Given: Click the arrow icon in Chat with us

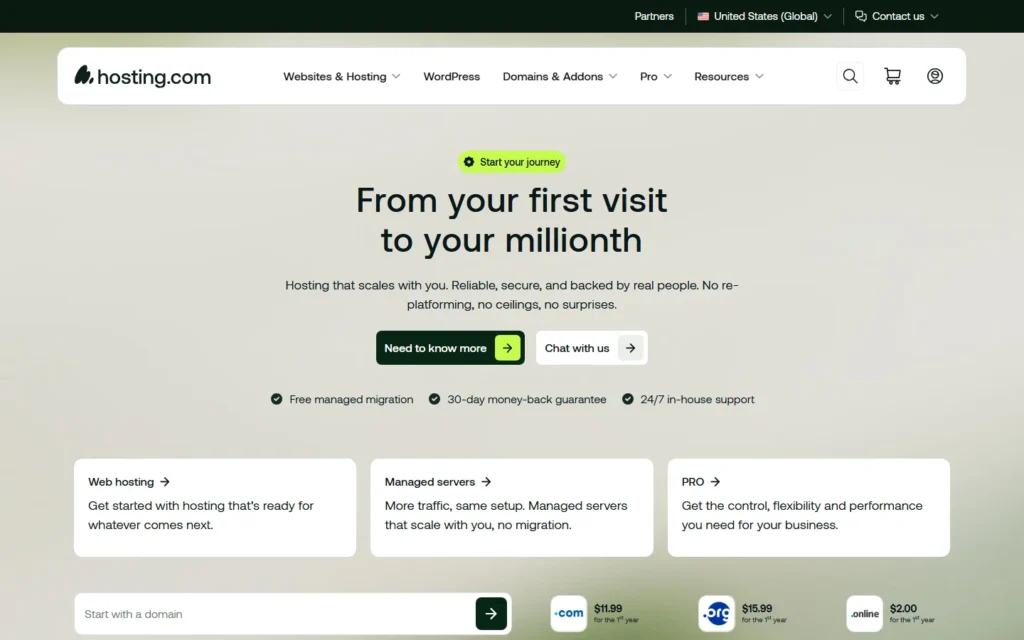Looking at the screenshot, I should [x=630, y=348].
